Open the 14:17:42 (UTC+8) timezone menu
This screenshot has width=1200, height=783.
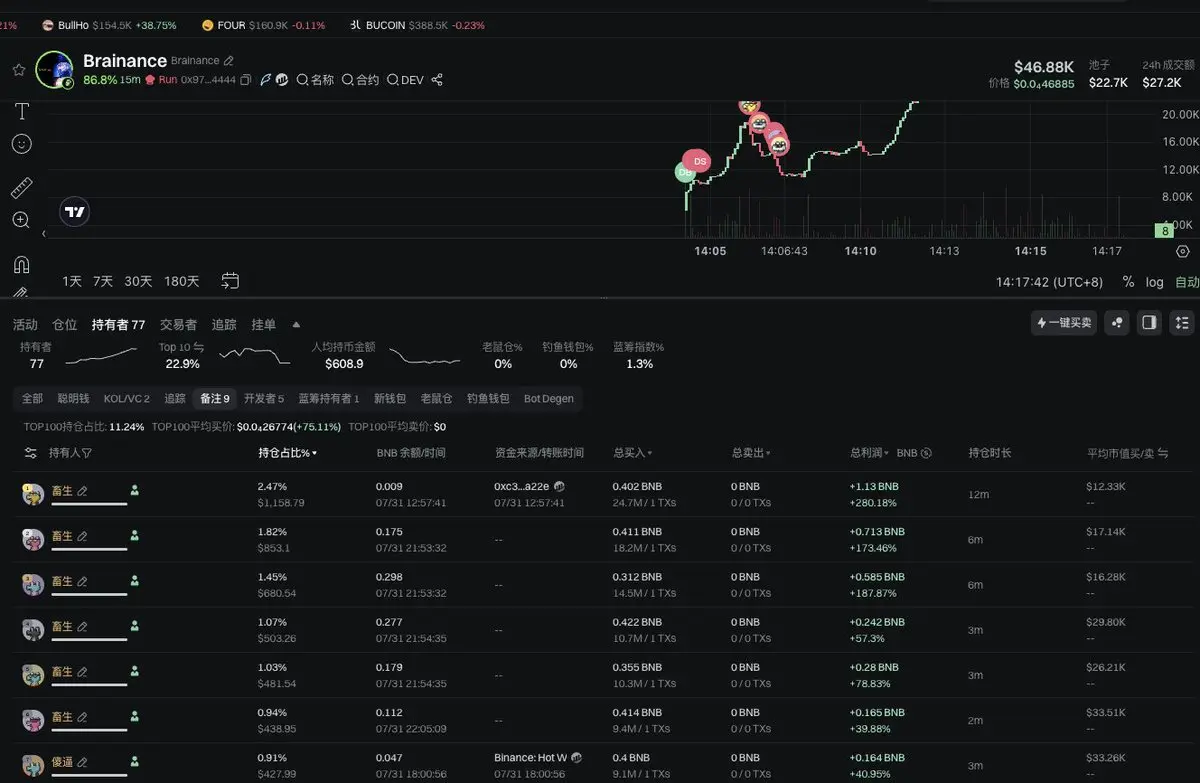click(x=1049, y=282)
